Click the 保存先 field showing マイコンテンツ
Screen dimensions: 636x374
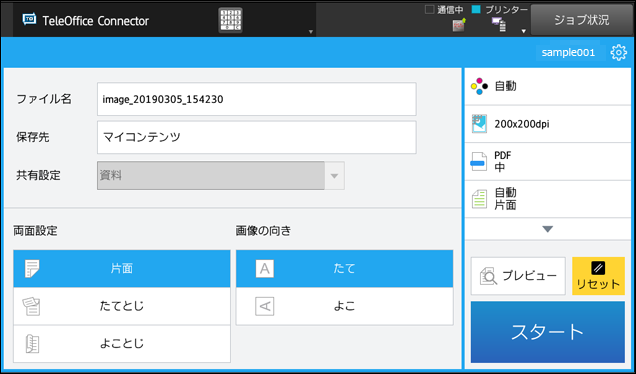click(x=257, y=137)
